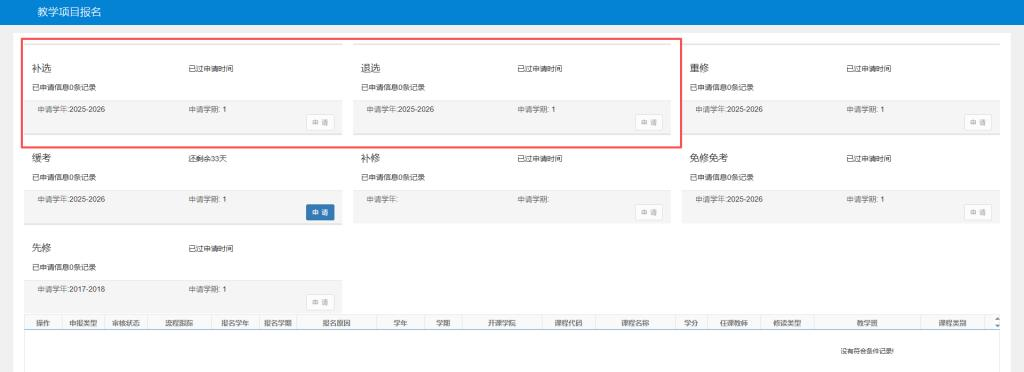Click 已过申请时间 in the 退选 card
The width and height of the screenshot is (1024, 372).
[539, 69]
